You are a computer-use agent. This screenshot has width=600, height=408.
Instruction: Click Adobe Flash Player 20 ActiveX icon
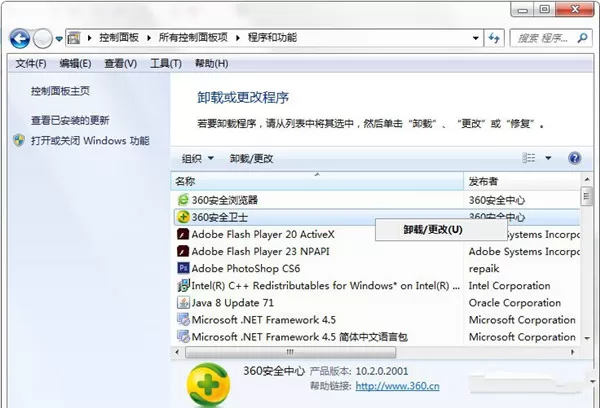[x=183, y=234]
